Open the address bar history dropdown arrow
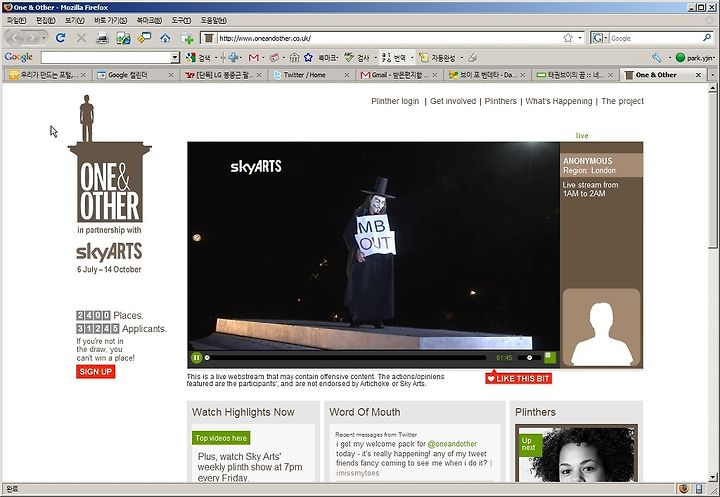Viewport: 720px width, 497px height. click(x=580, y=38)
